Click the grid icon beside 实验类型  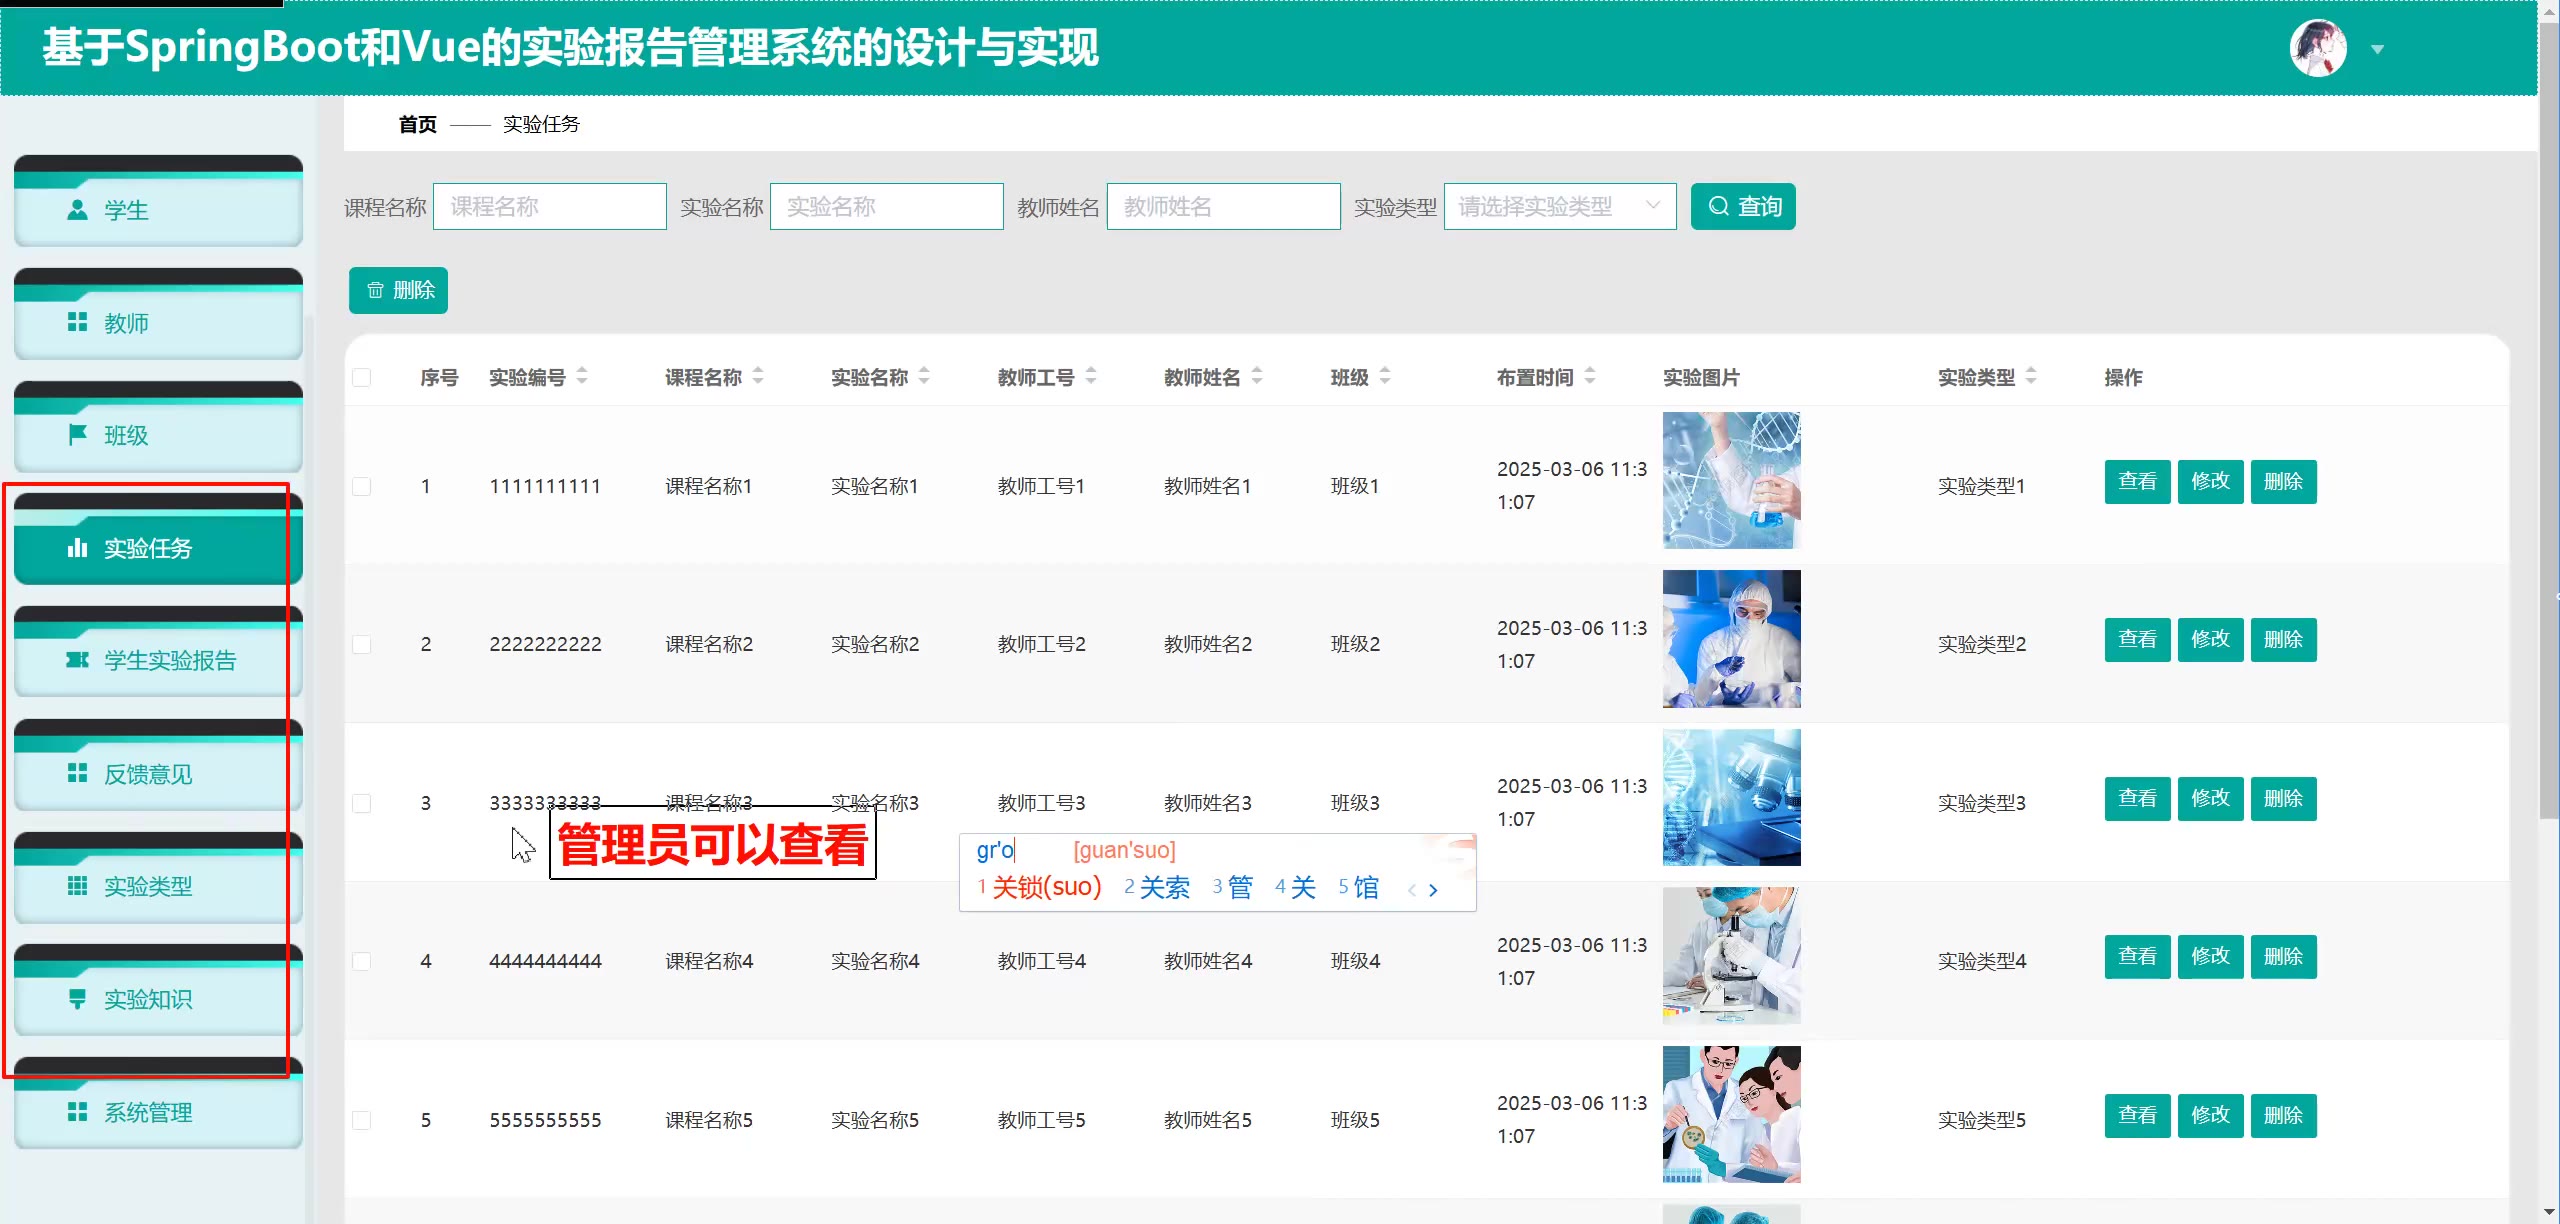point(77,886)
